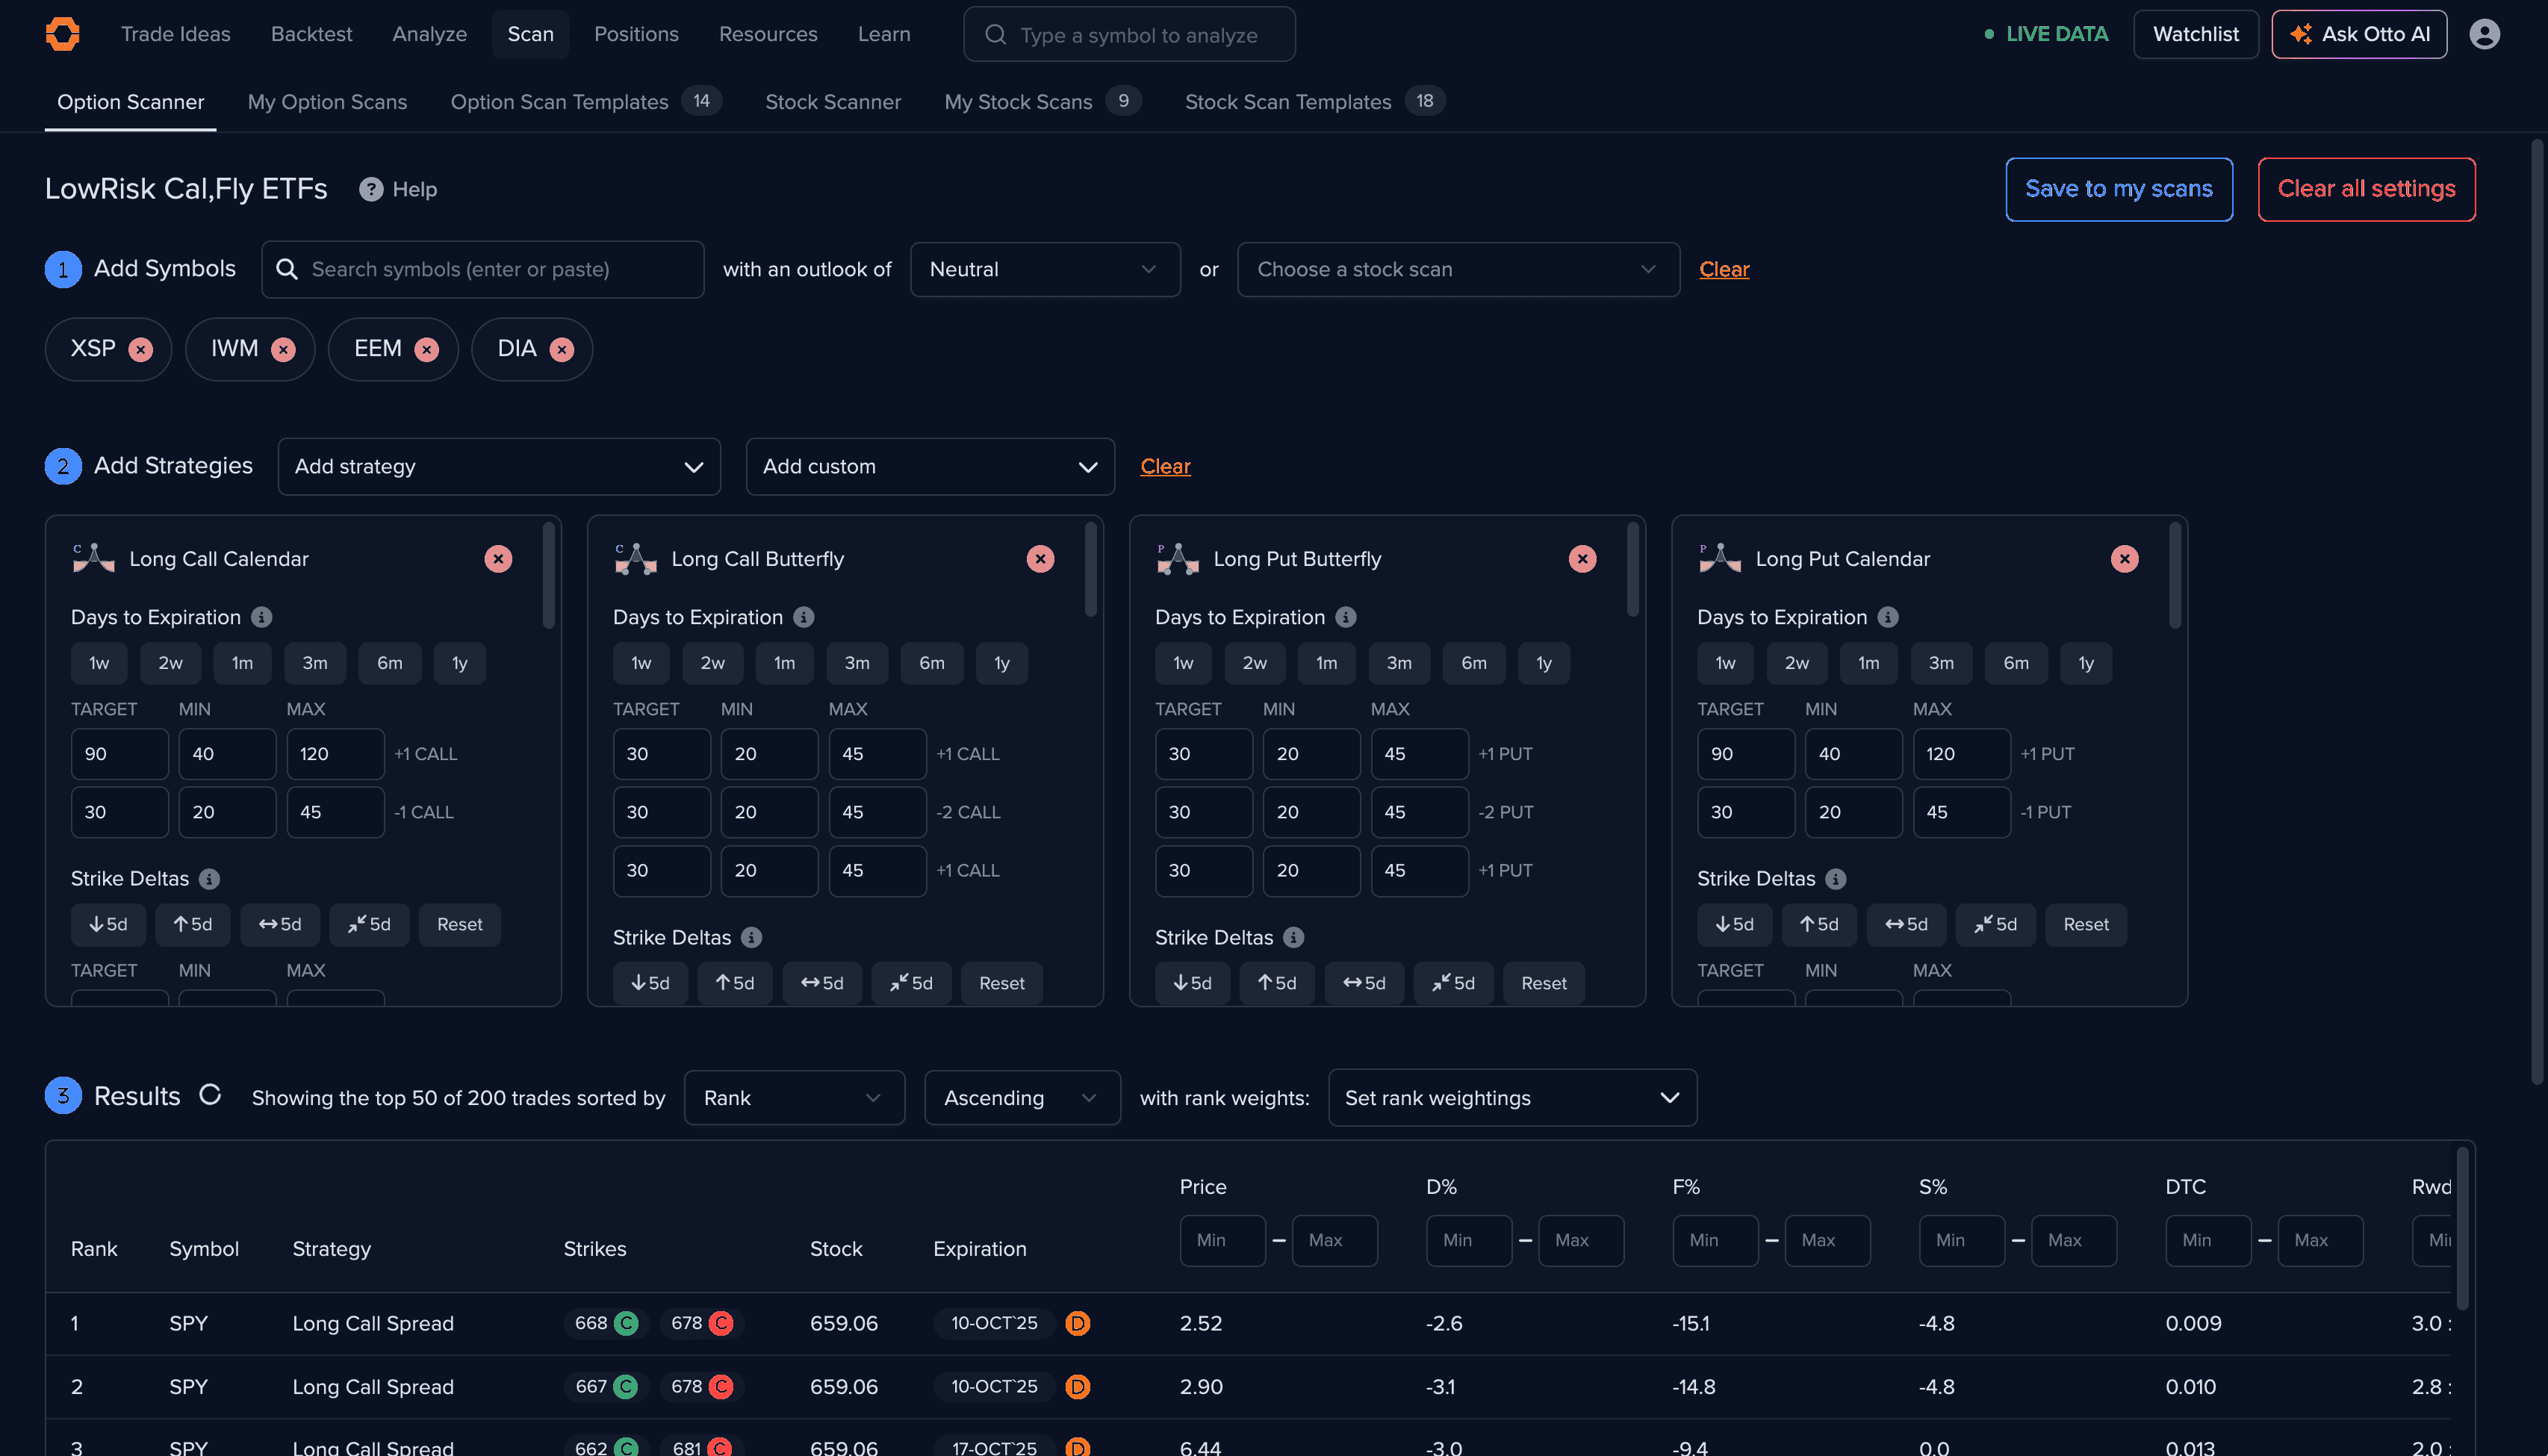Click the Long Call Calendar card scrollbar
This screenshot has width=2548, height=1456.
548,576
